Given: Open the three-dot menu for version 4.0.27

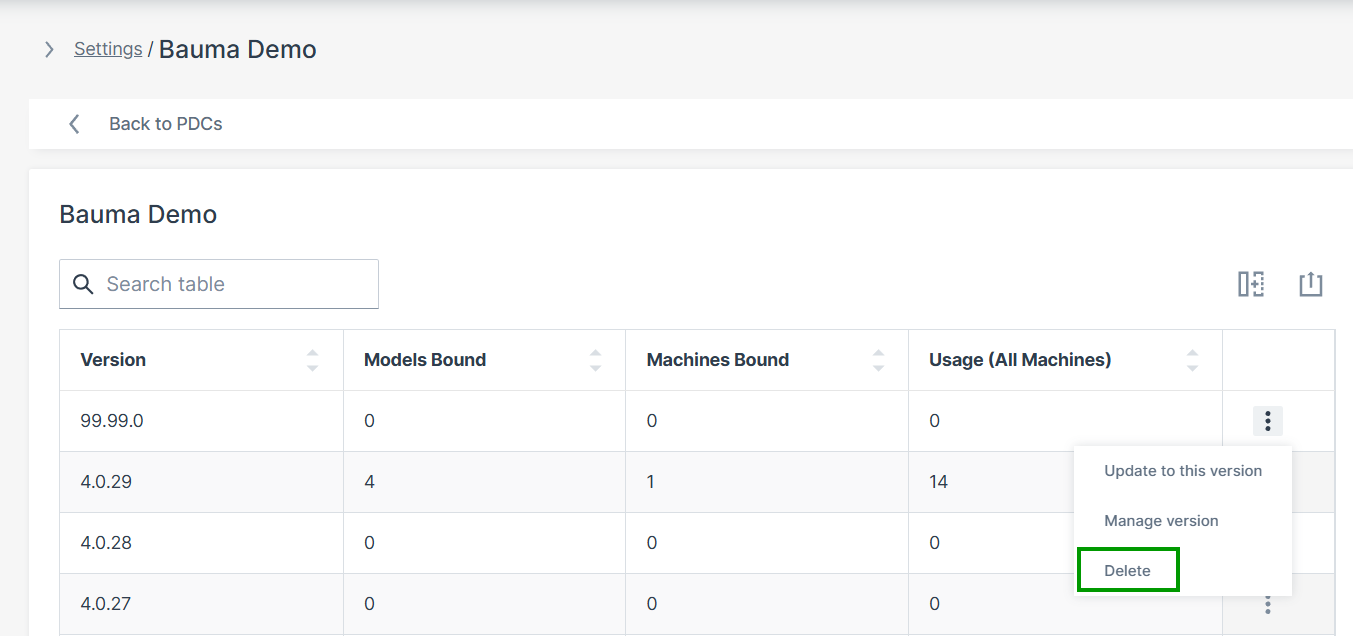Looking at the screenshot, I should pyautogui.click(x=1267, y=604).
